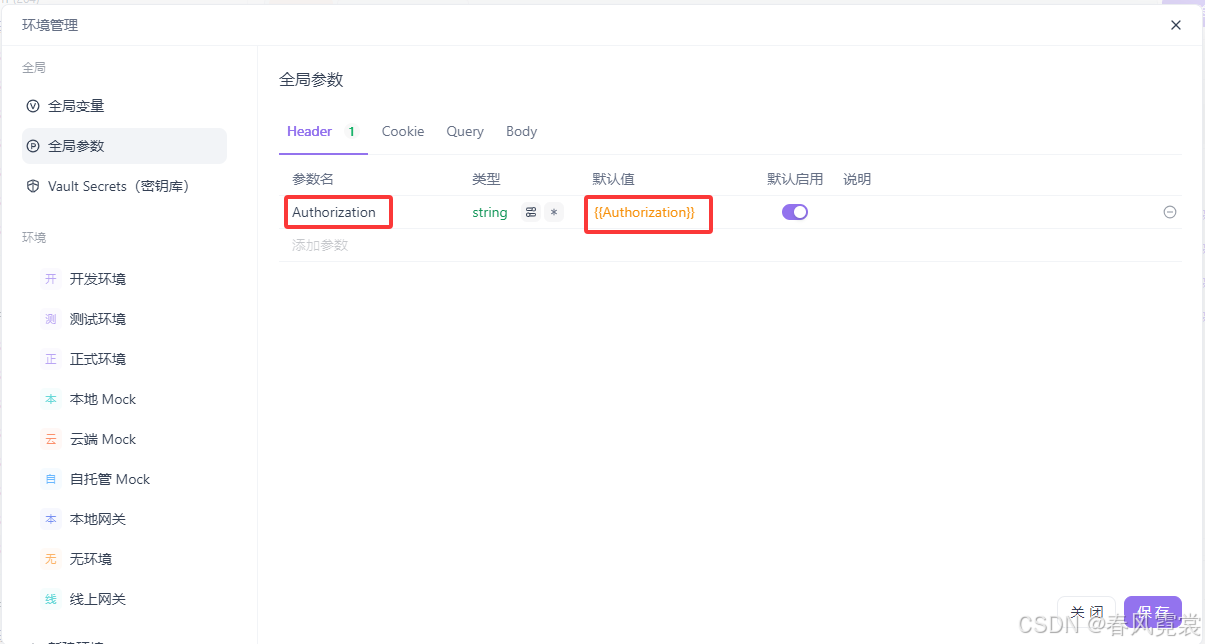This screenshot has width=1205, height=644.
Task: Click the 无 badge icon for 无环境
Action: (x=51, y=559)
